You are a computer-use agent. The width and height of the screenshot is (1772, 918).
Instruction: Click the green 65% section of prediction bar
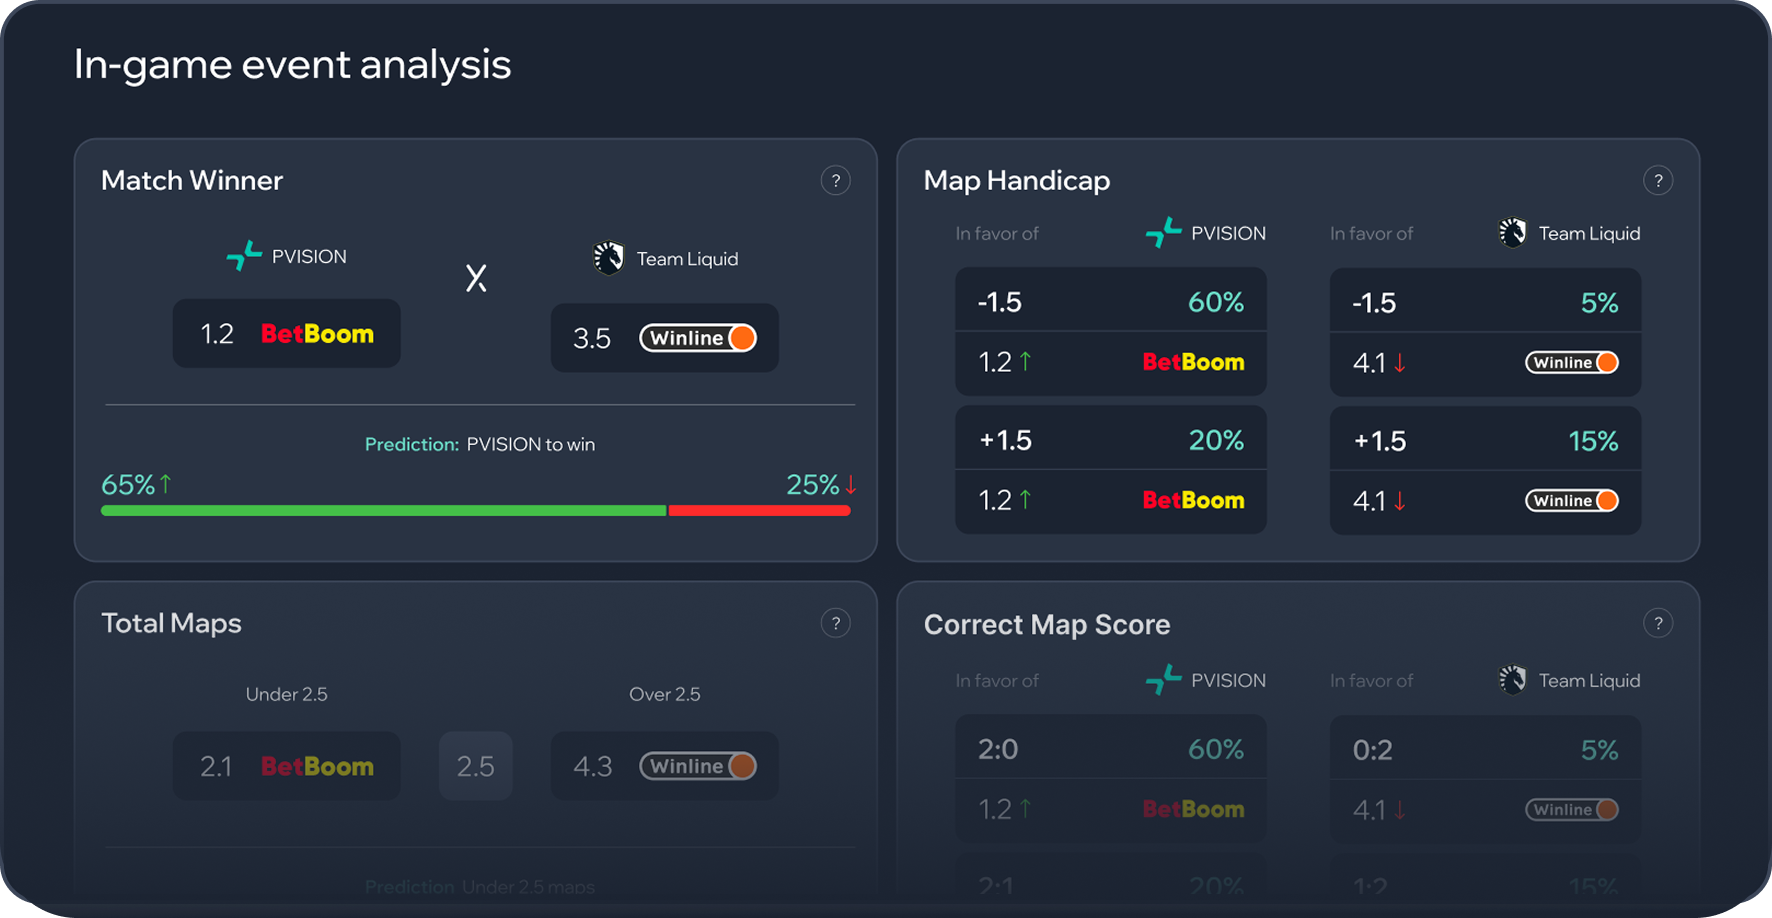pyautogui.click(x=383, y=511)
